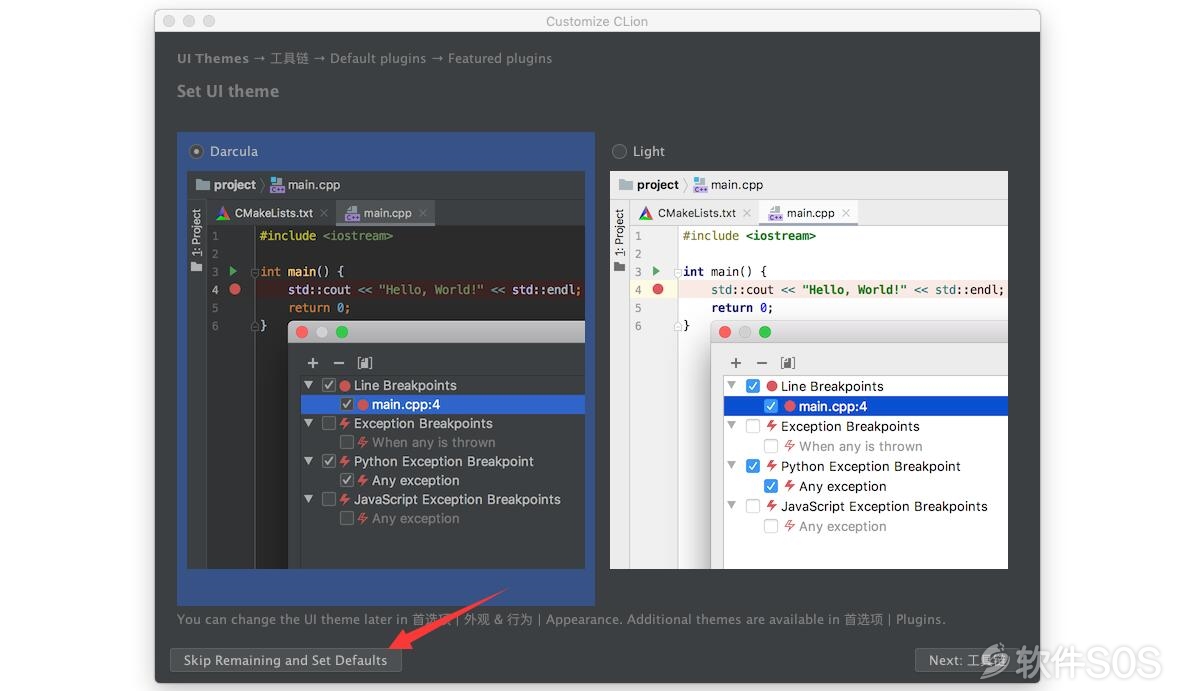Collapse Python Exception Breakpoint node in Light preview
Screen dimensions: 1178x691
pyautogui.click(x=731, y=466)
